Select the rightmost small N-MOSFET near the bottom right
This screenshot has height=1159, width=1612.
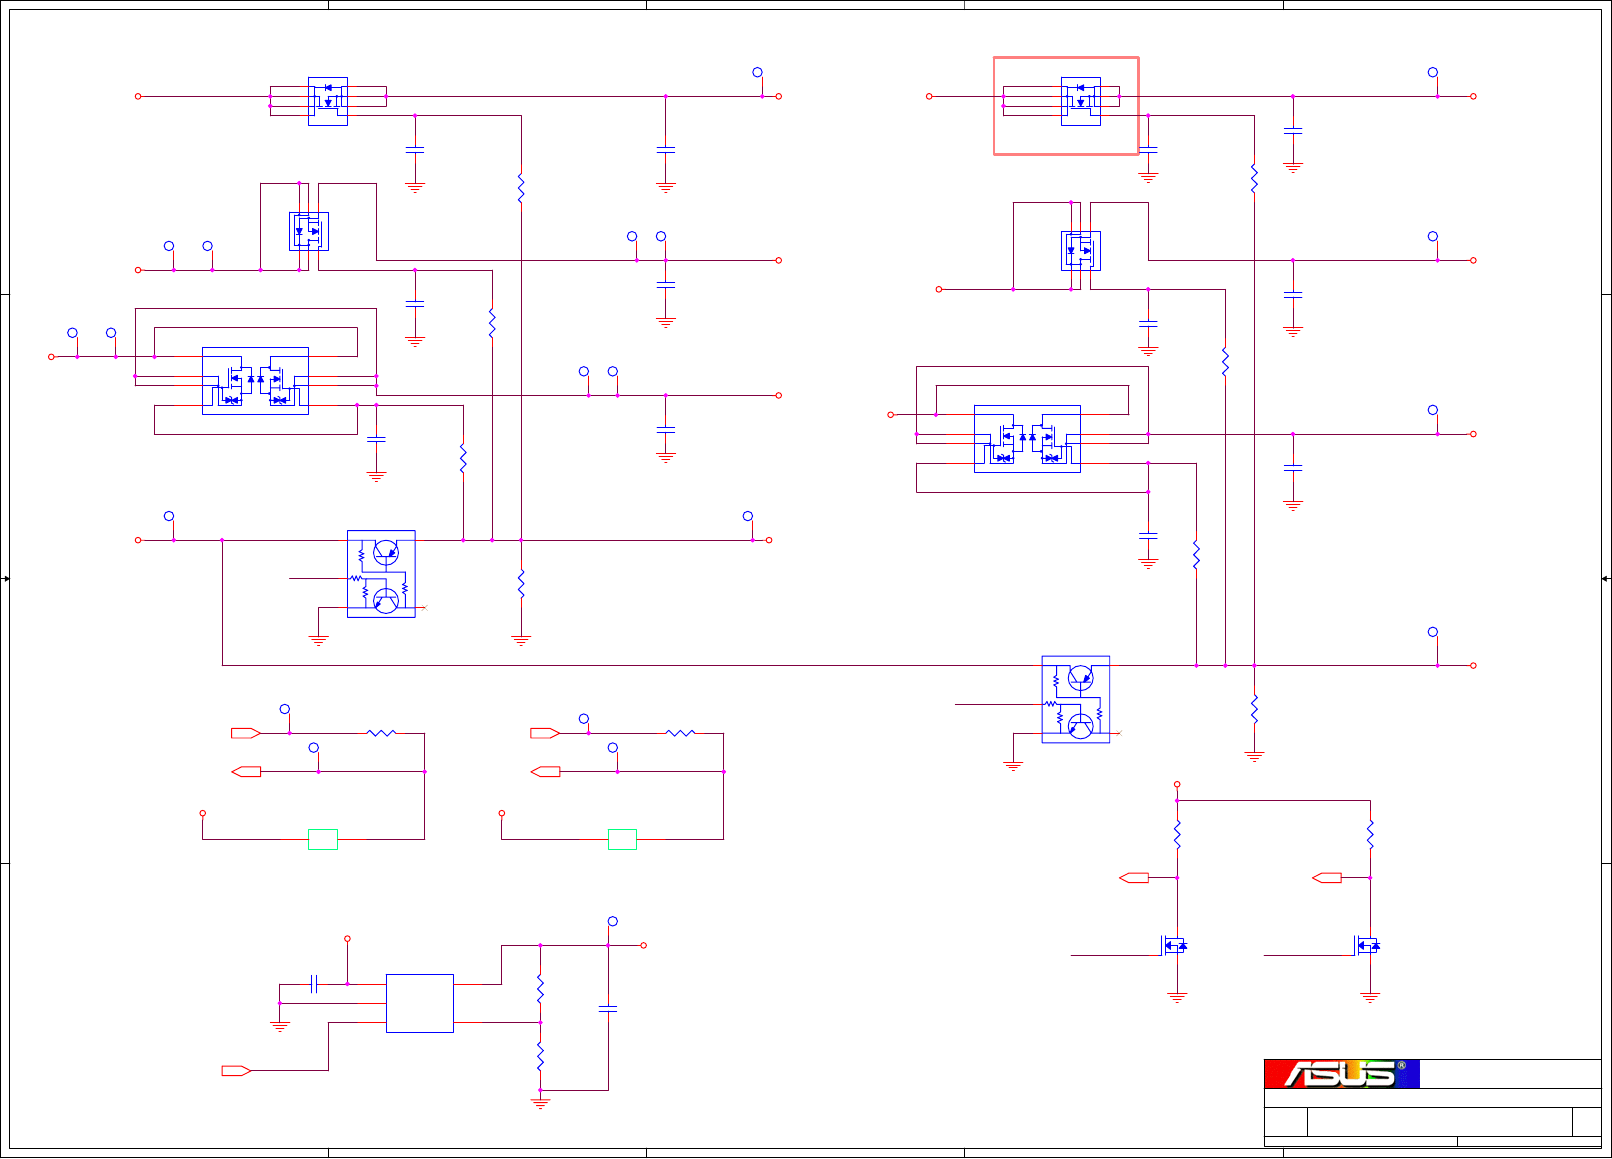point(1367,945)
